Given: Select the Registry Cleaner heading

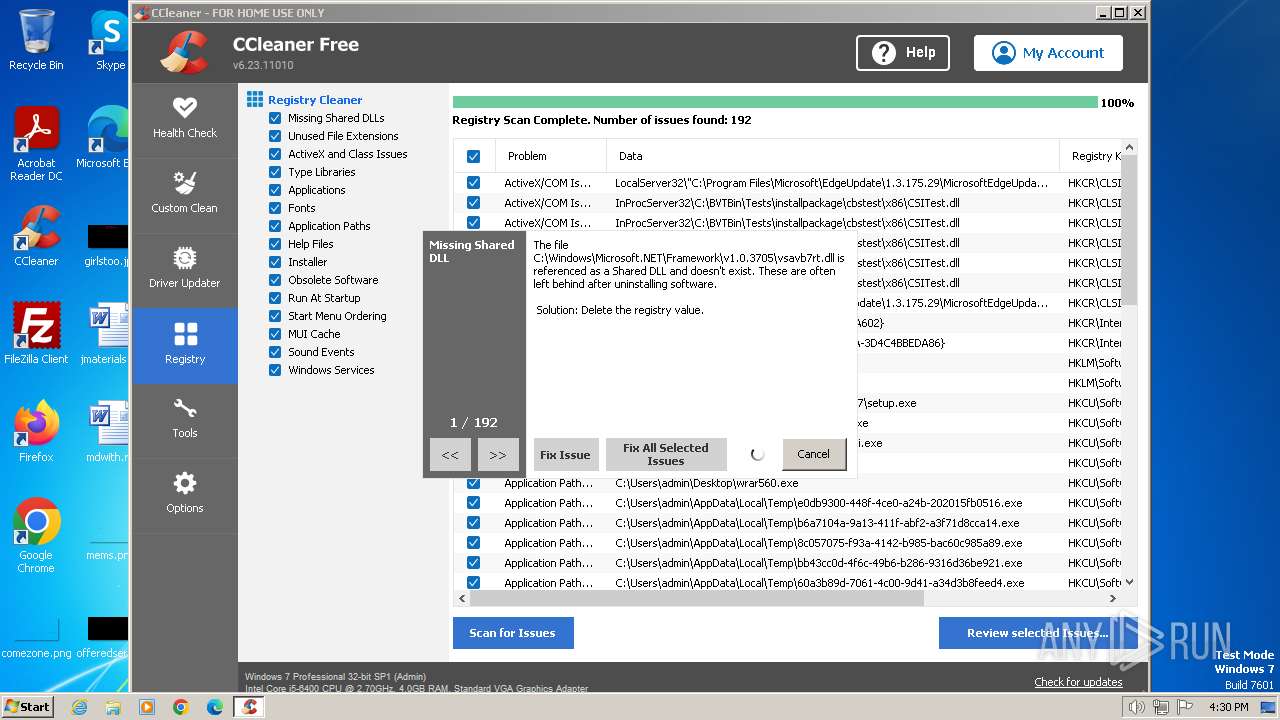Looking at the screenshot, I should [x=315, y=100].
